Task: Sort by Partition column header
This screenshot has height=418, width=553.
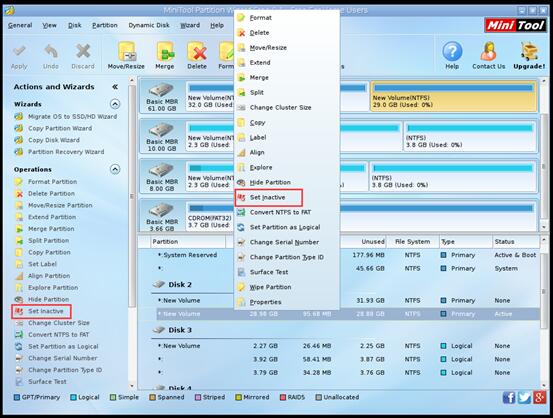Action: coord(188,242)
